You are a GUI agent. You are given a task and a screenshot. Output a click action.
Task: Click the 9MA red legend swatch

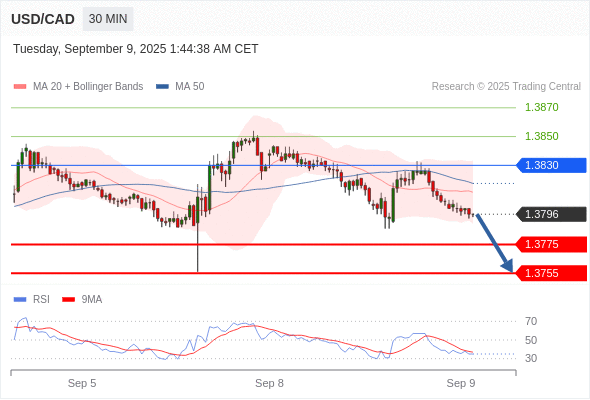coord(68,300)
